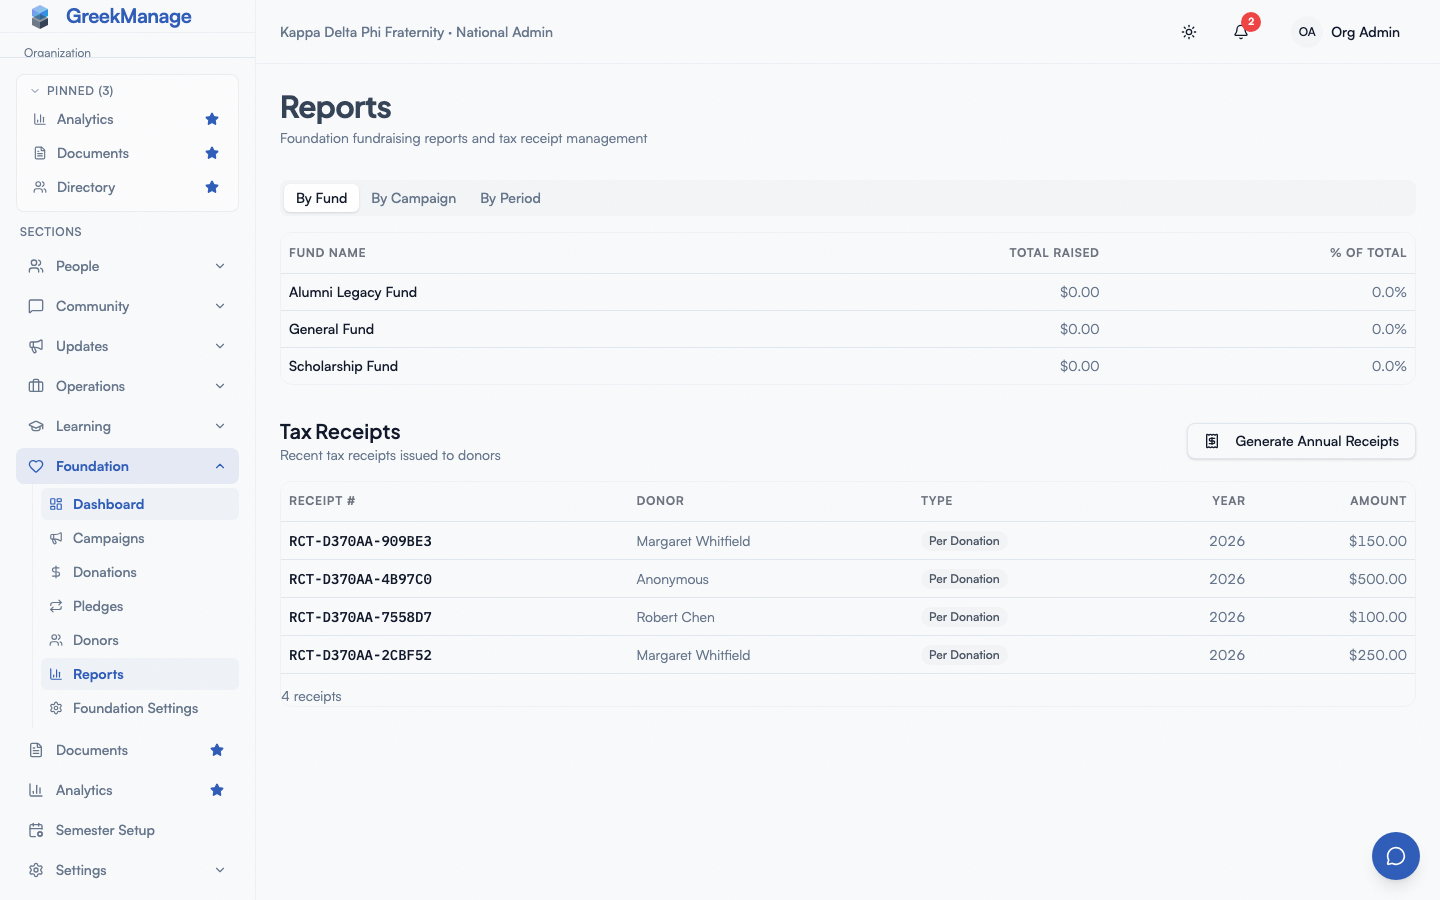Open the chat bubble help button
Viewport: 1440px width, 900px height.
tap(1396, 856)
